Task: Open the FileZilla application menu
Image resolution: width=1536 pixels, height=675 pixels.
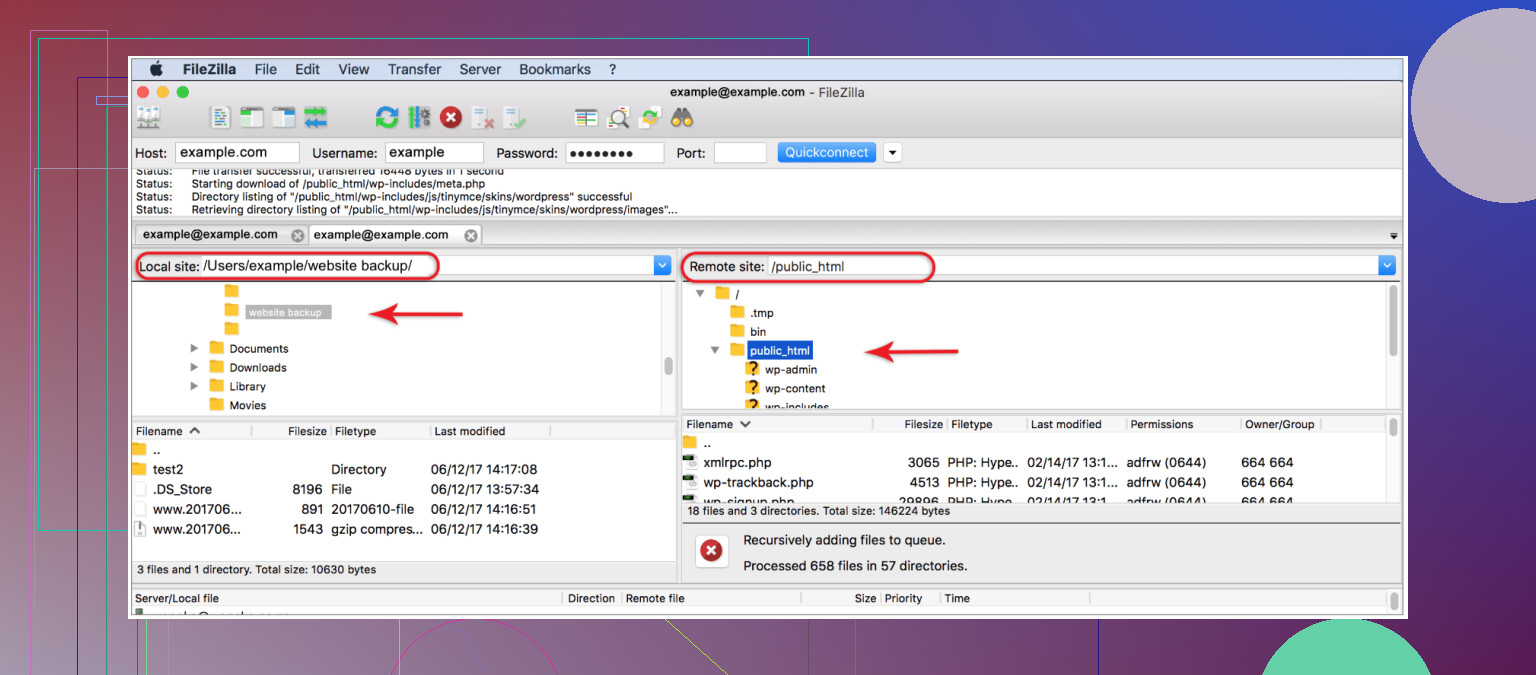Action: coord(209,69)
